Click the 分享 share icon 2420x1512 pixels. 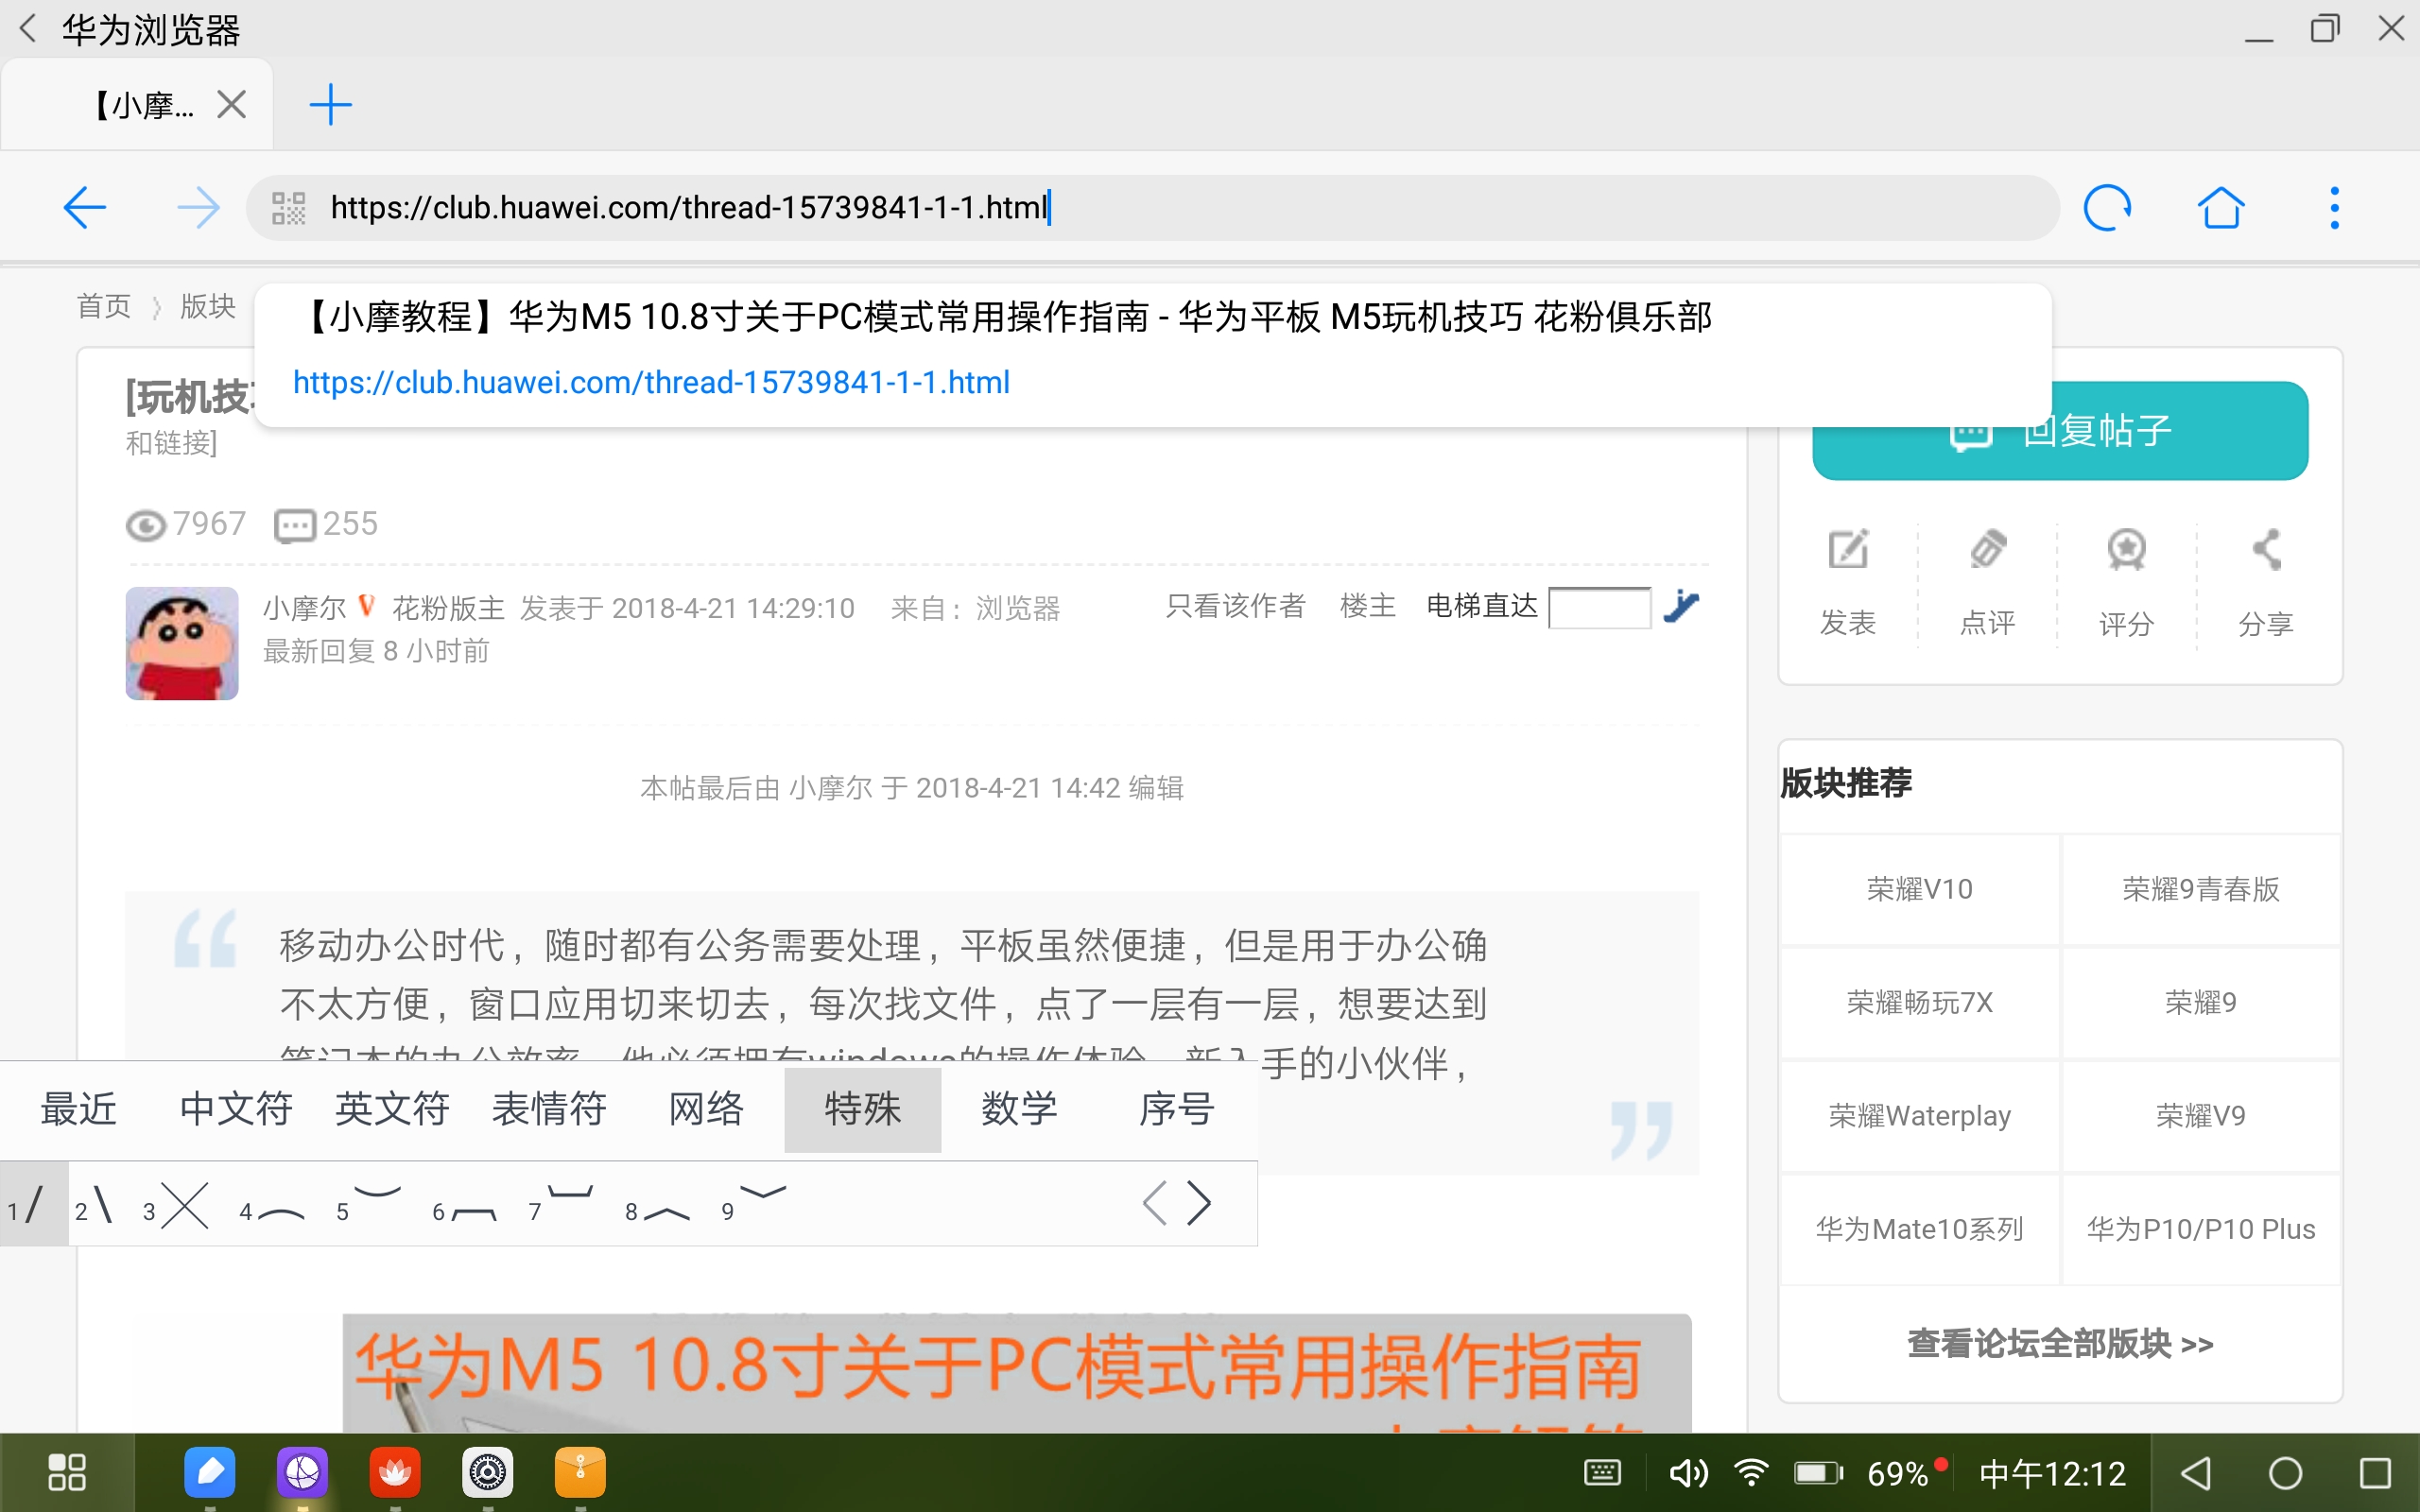click(2266, 550)
